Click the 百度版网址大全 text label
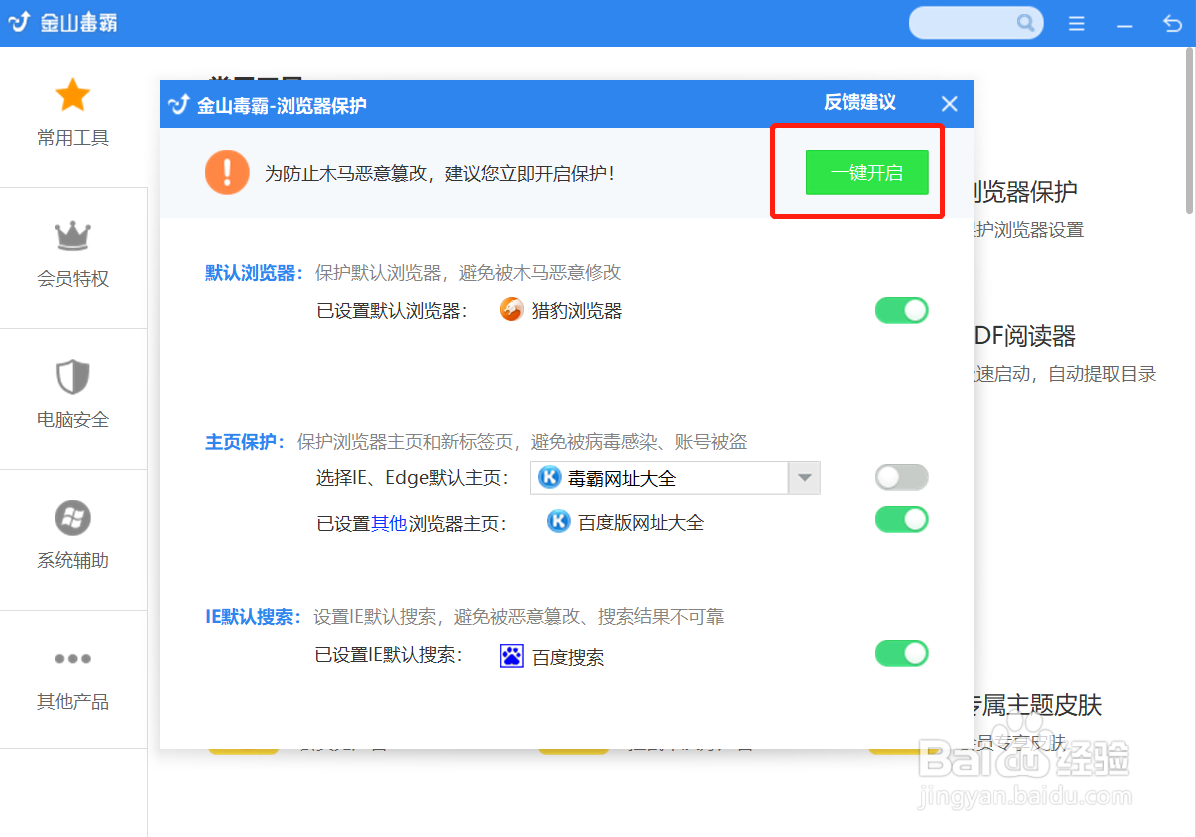 click(x=641, y=523)
